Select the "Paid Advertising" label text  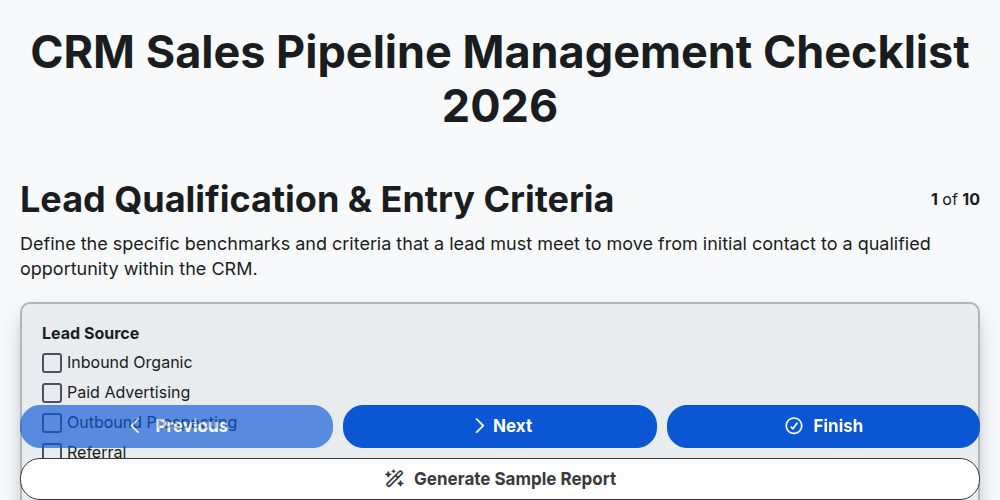[129, 392]
